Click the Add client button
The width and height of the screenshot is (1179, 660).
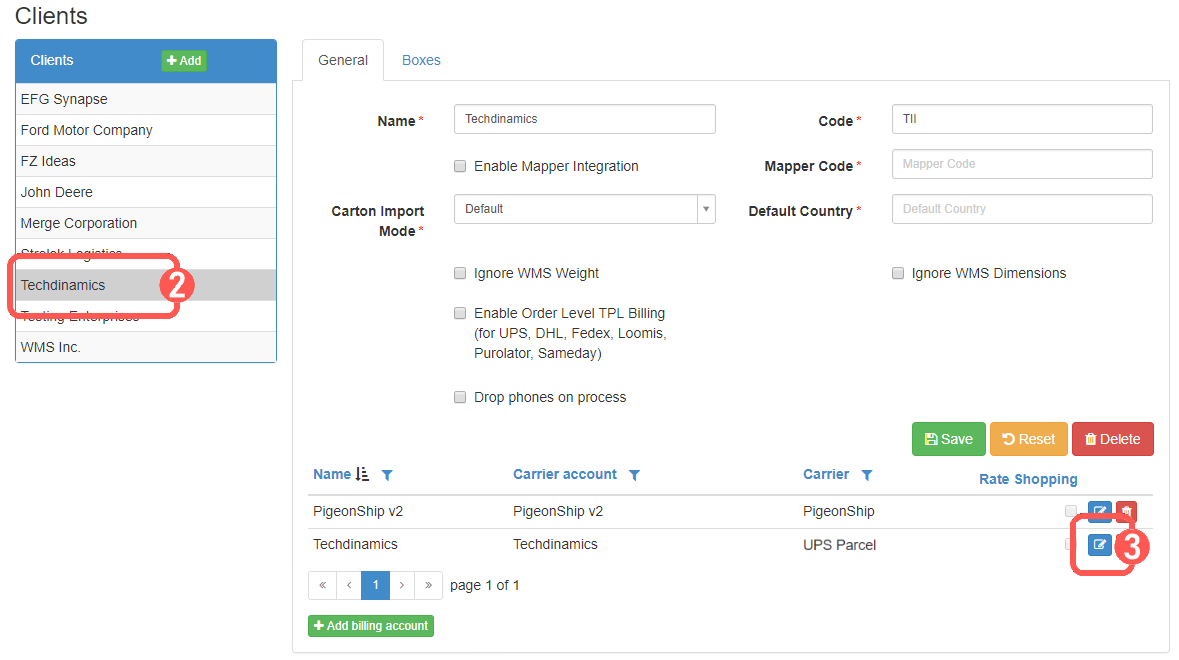click(x=183, y=61)
